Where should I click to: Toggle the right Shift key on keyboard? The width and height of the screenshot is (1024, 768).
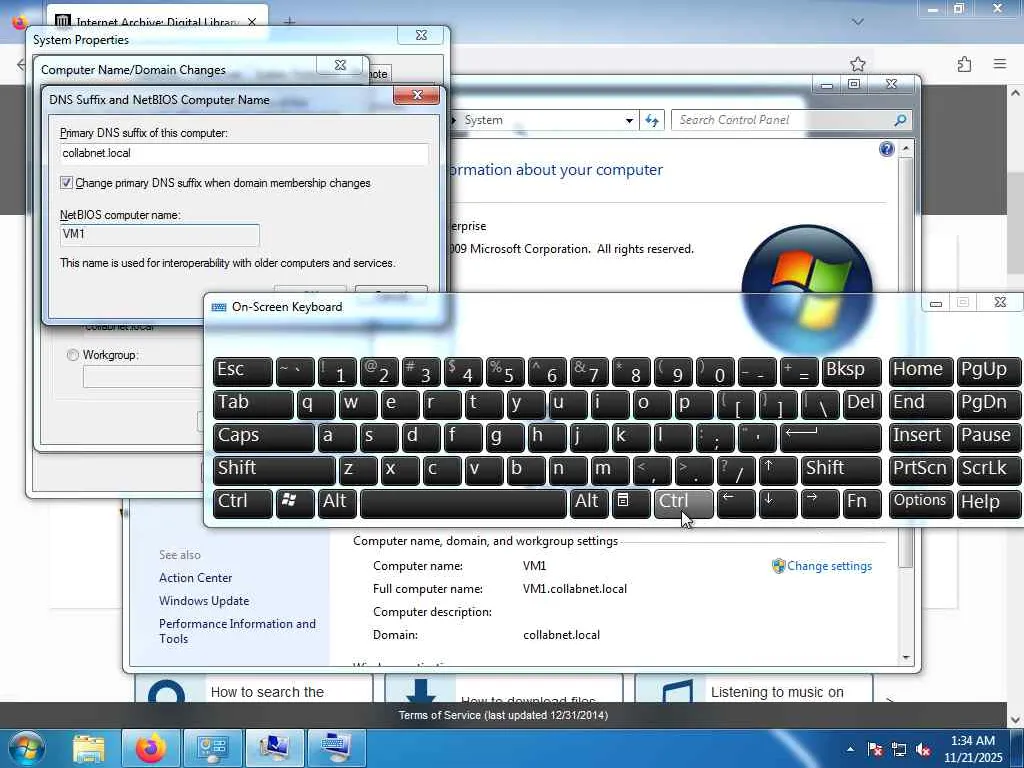click(x=841, y=470)
